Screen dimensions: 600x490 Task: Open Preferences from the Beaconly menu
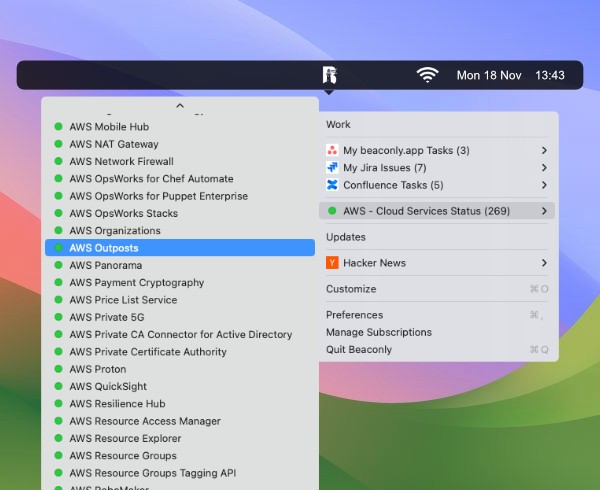pyautogui.click(x=354, y=315)
